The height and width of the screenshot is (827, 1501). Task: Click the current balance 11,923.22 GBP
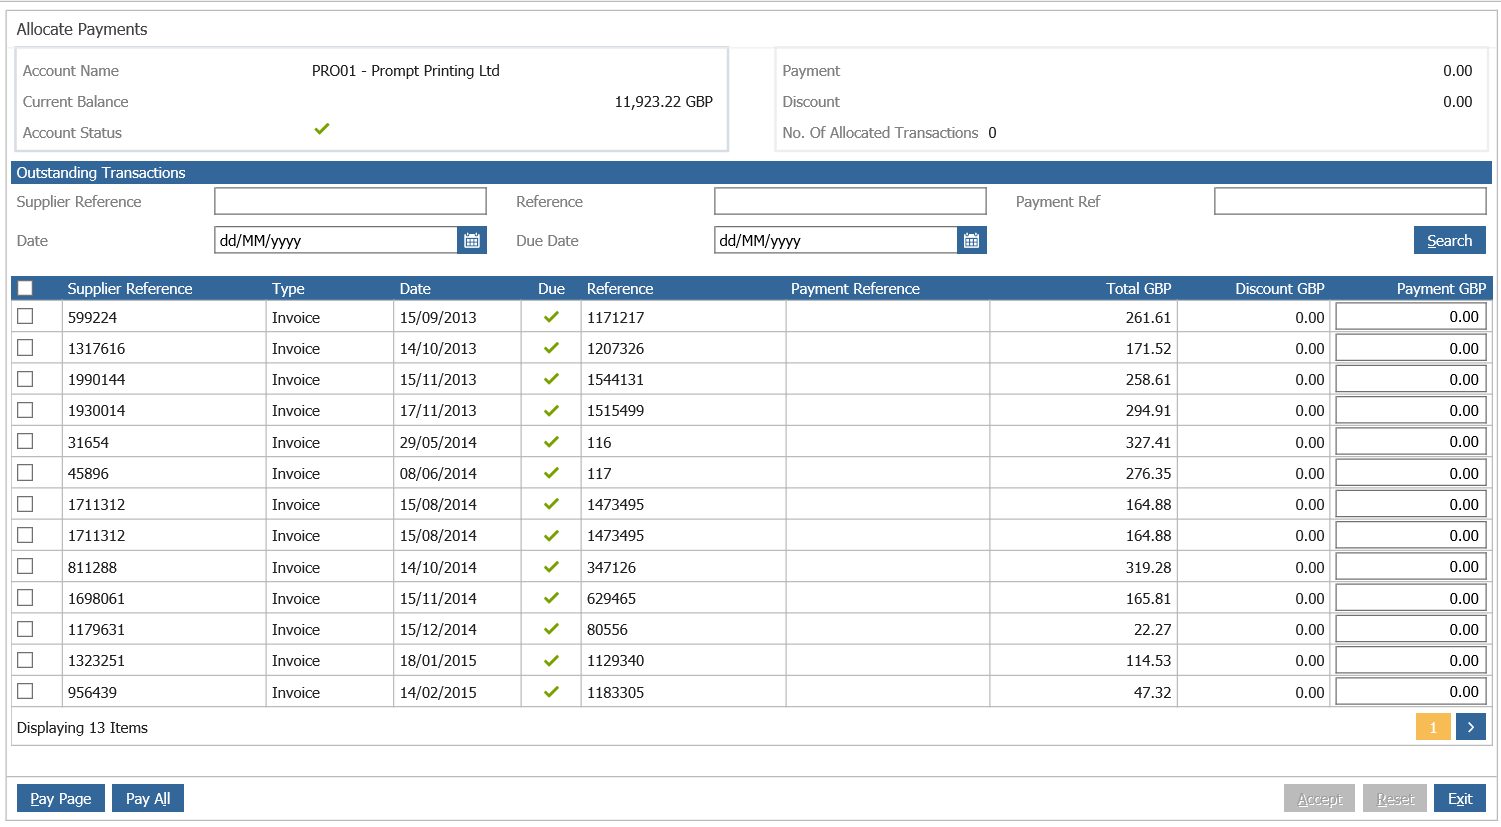coord(663,102)
